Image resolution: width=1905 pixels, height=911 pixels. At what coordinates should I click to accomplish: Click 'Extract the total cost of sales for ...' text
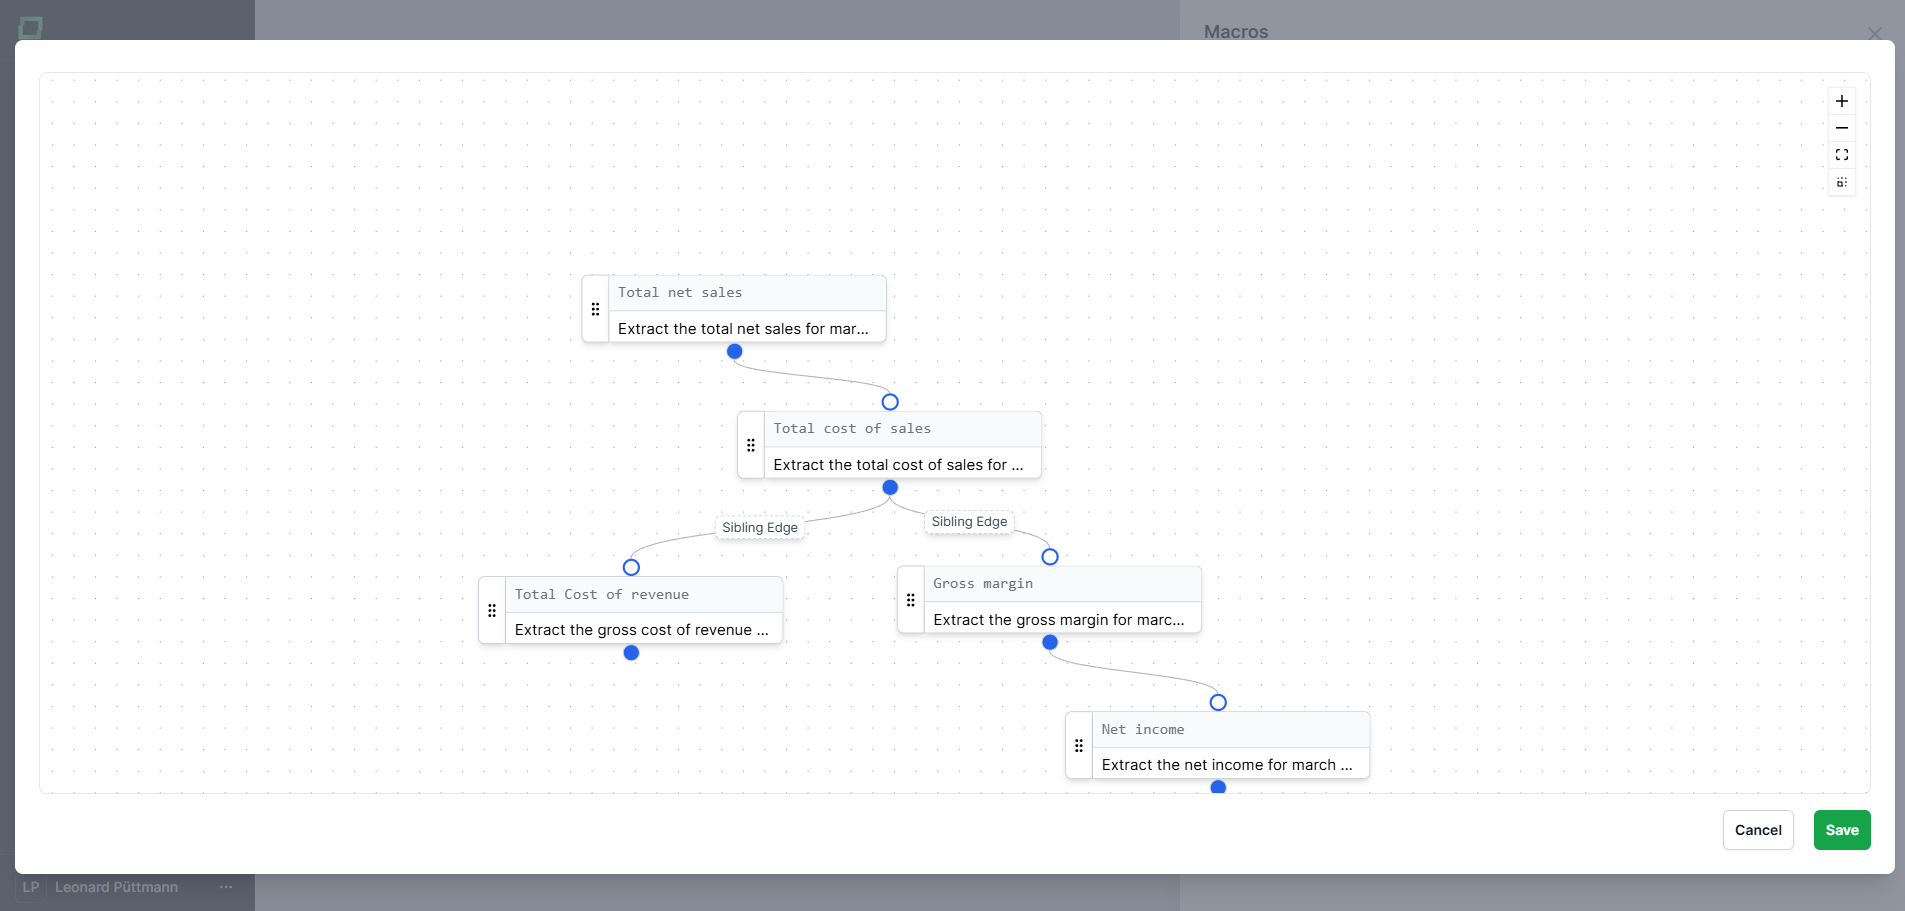click(898, 464)
